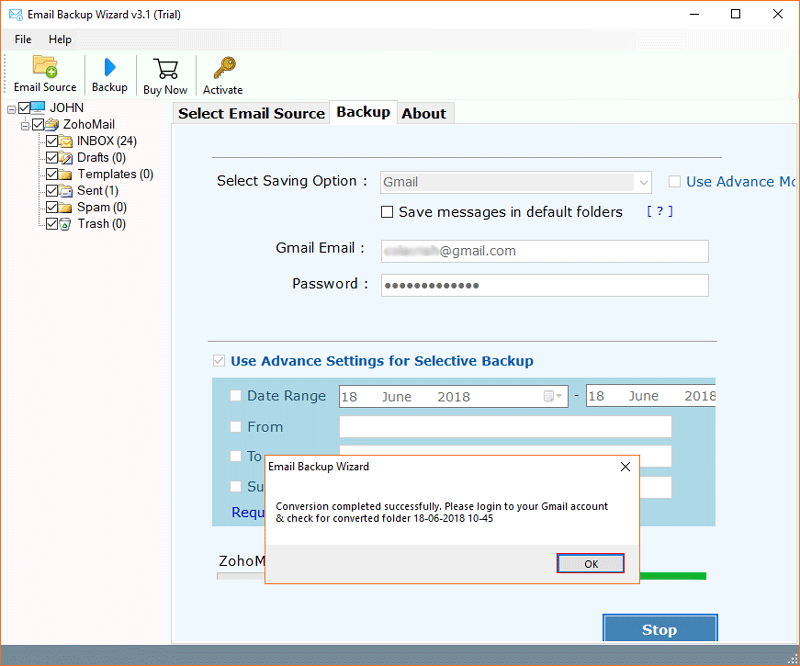Viewport: 800px width, 666px height.
Task: Uncheck the JOHN root checkbox
Action: pyautogui.click(x=24, y=108)
